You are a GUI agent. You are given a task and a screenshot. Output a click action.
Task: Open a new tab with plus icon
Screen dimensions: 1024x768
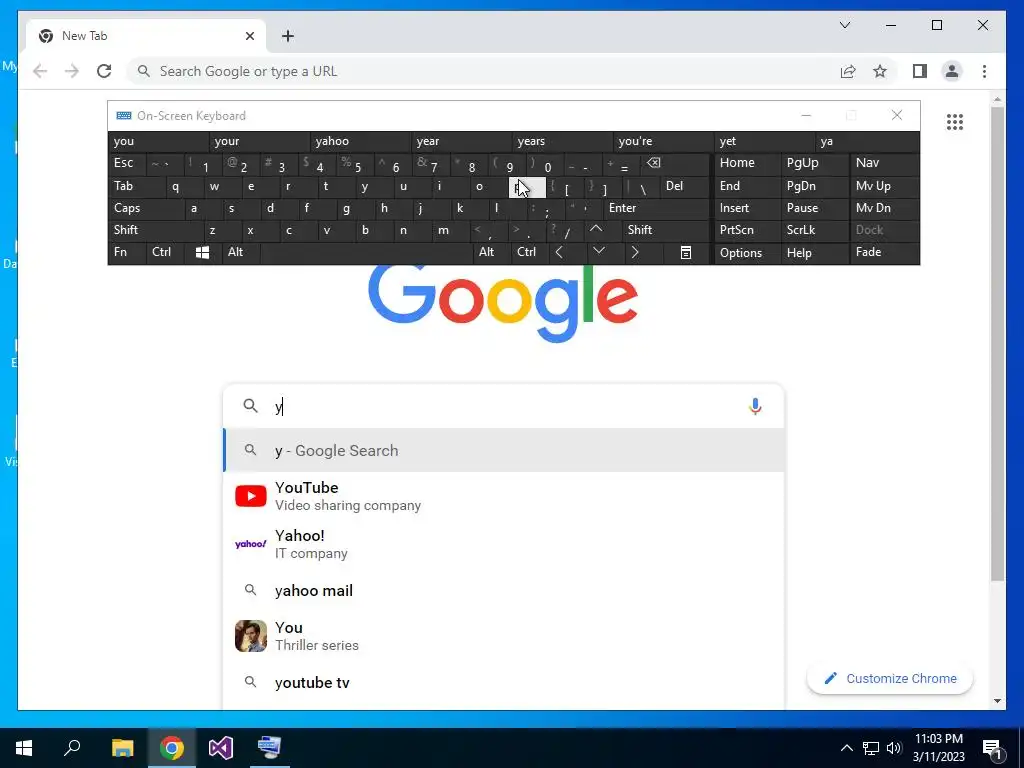pyautogui.click(x=288, y=36)
